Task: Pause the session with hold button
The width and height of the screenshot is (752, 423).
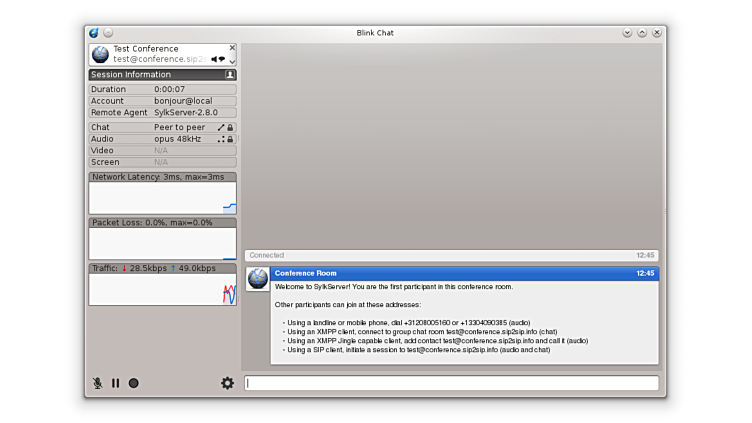Action: [x=115, y=383]
